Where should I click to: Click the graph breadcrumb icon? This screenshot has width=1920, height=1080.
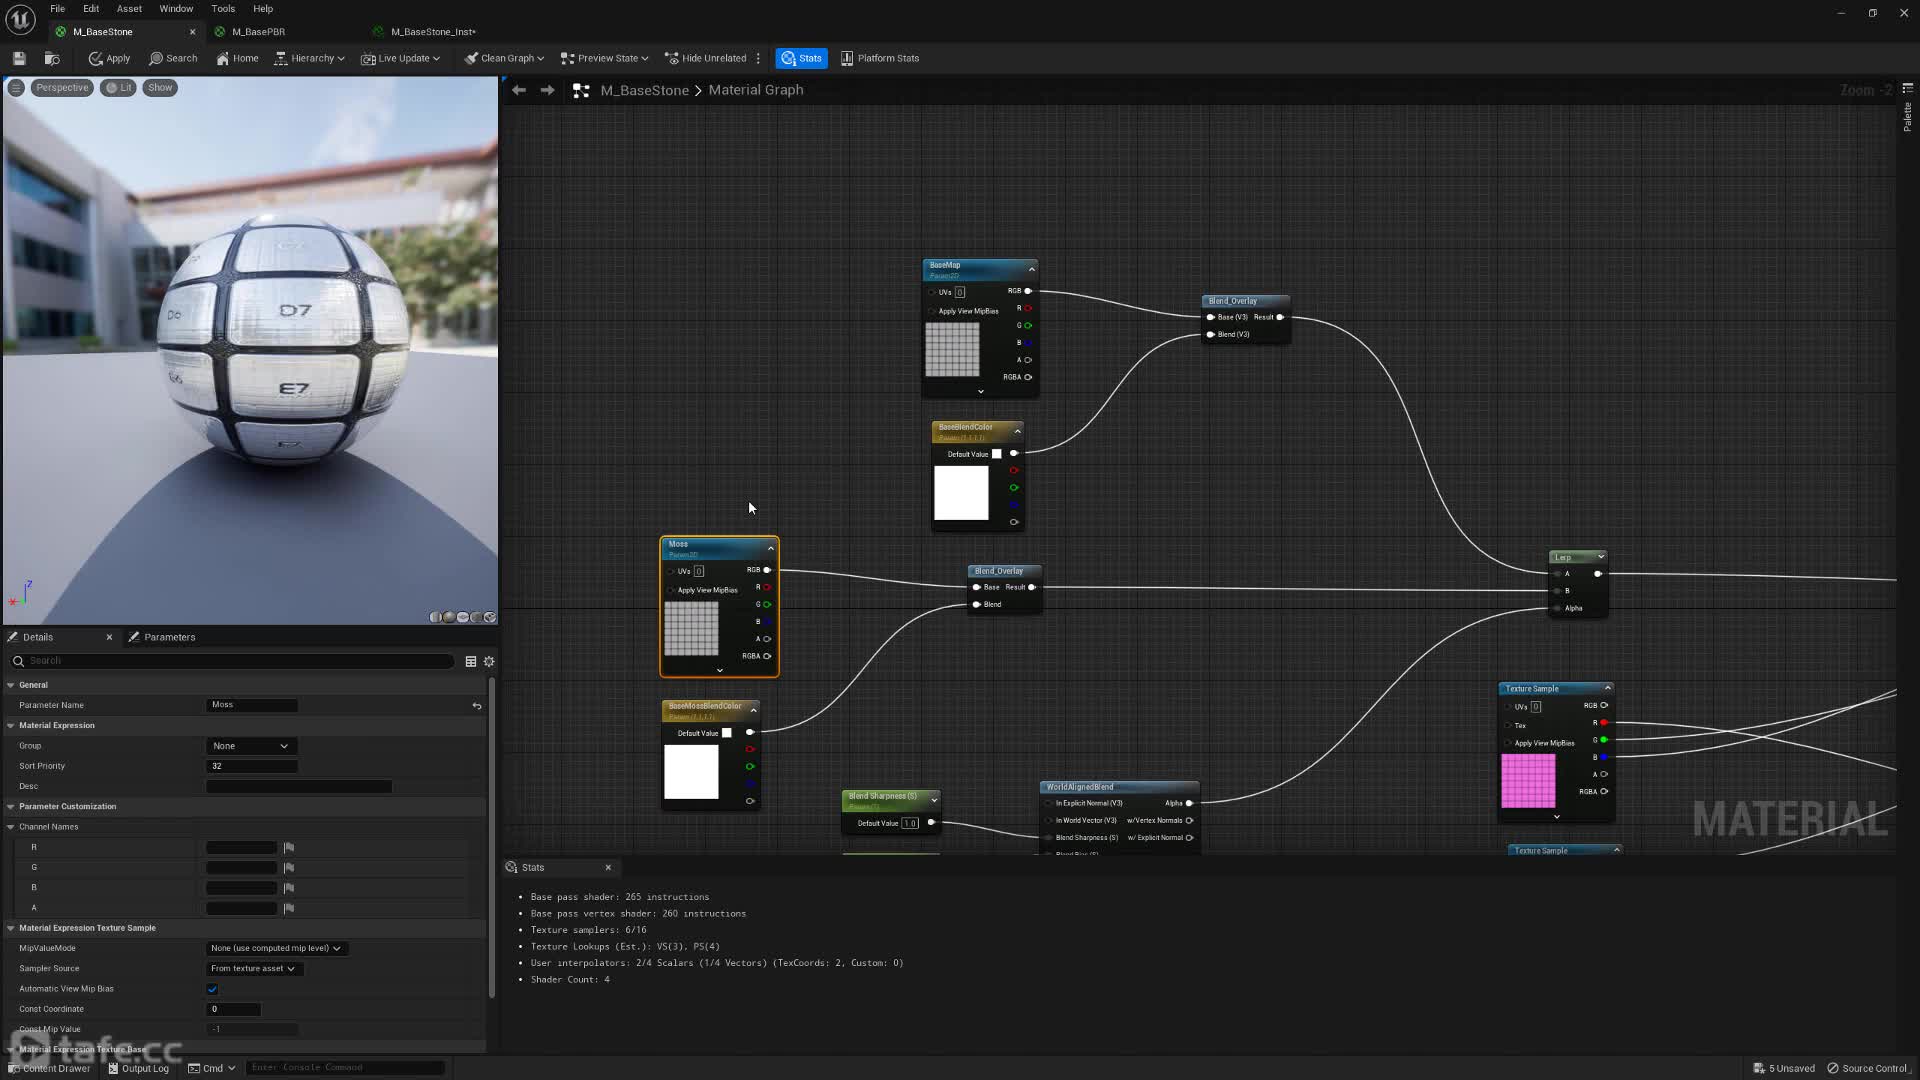click(x=581, y=90)
